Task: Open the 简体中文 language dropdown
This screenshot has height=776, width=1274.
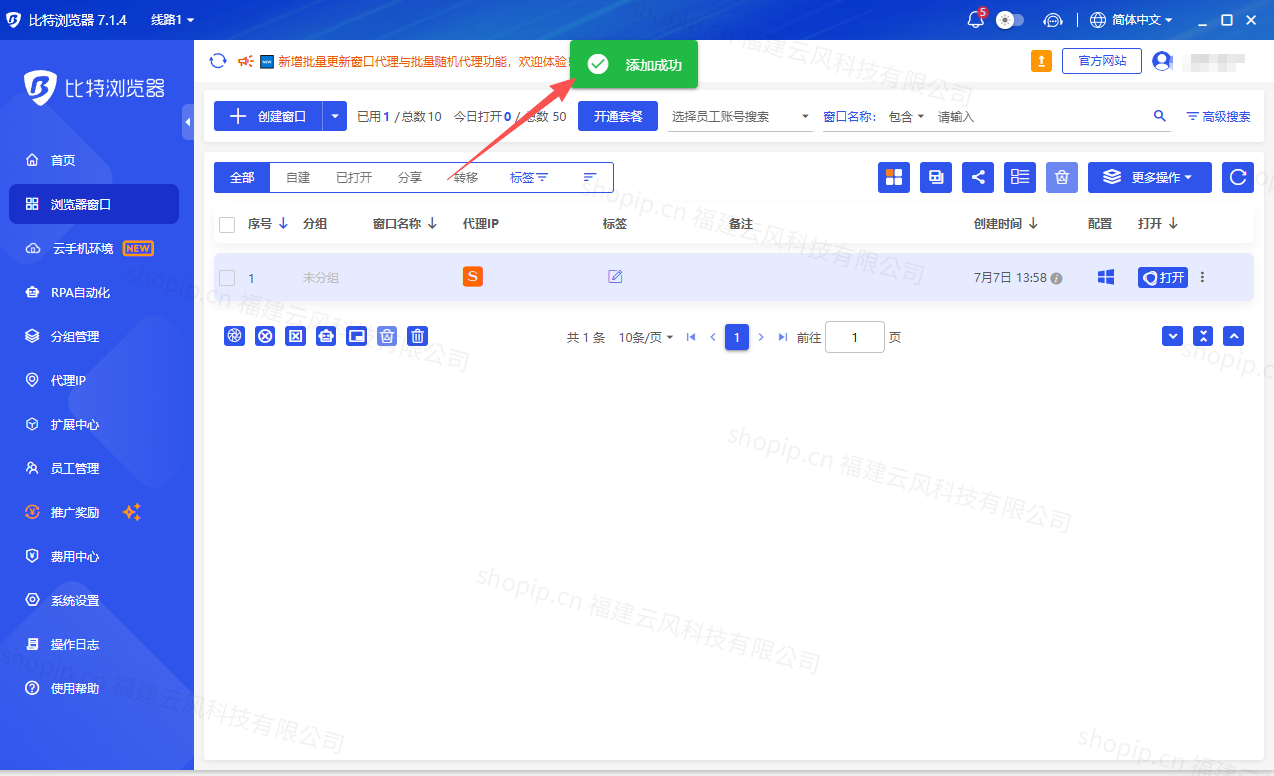Action: (x=1131, y=20)
